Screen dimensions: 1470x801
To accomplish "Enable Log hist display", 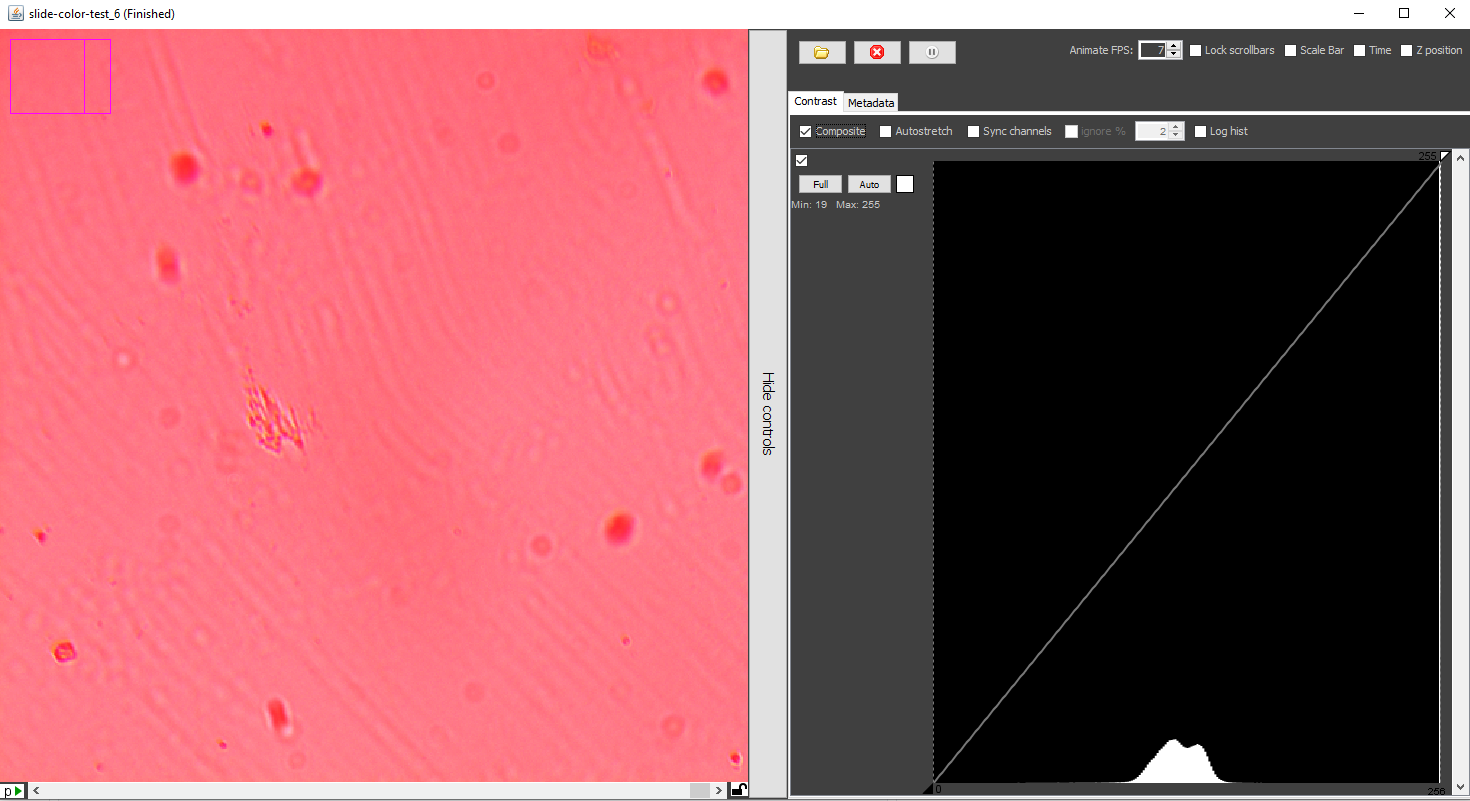I will [x=1200, y=131].
